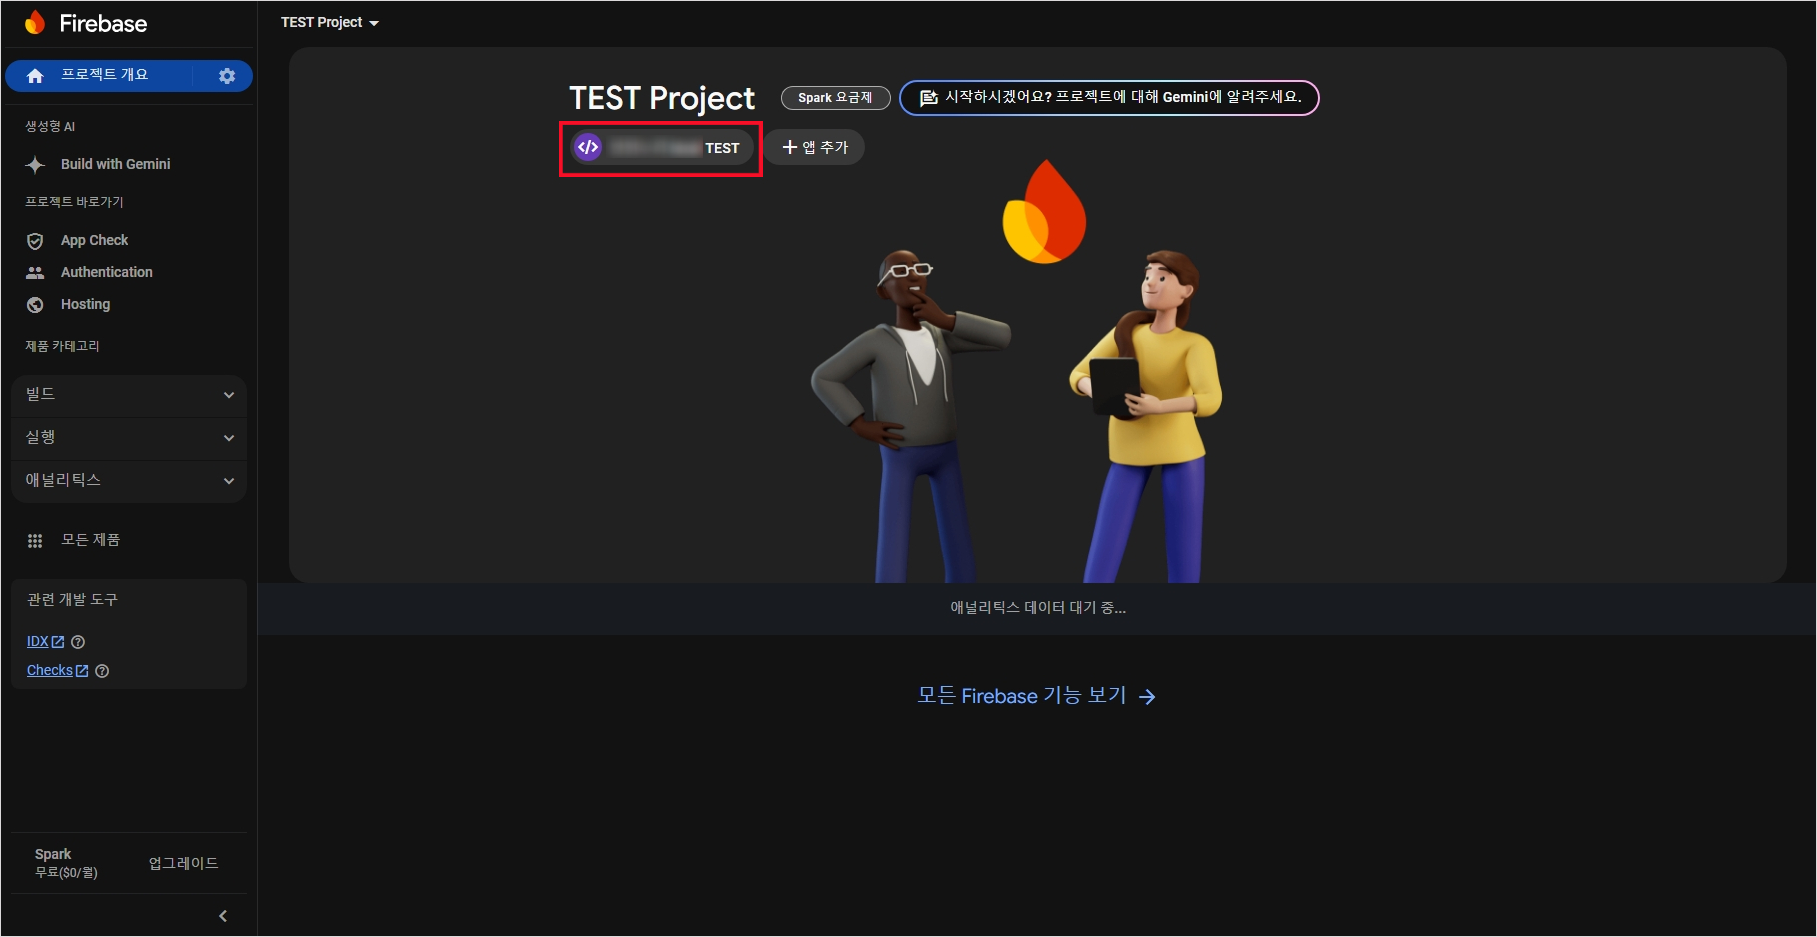Open project settings gear icon
The width and height of the screenshot is (1817, 937).
click(x=227, y=76)
